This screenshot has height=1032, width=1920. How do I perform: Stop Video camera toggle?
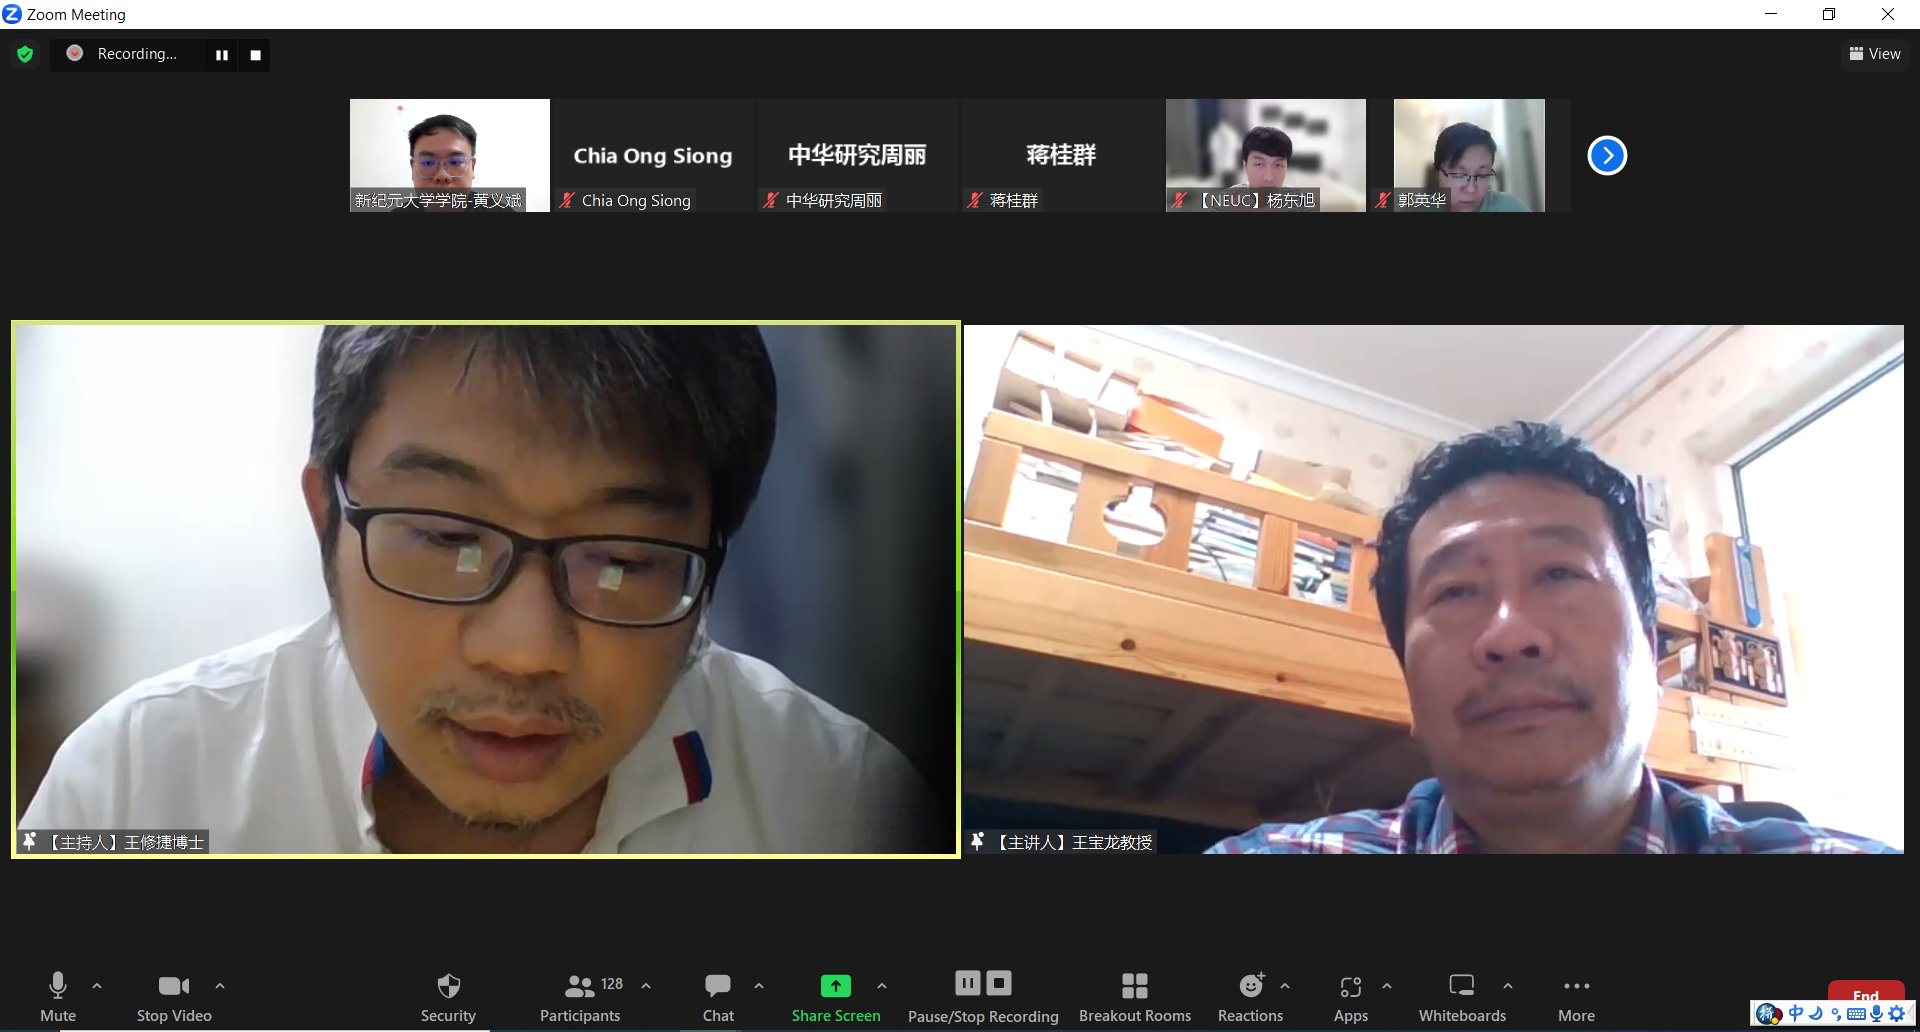tap(174, 997)
